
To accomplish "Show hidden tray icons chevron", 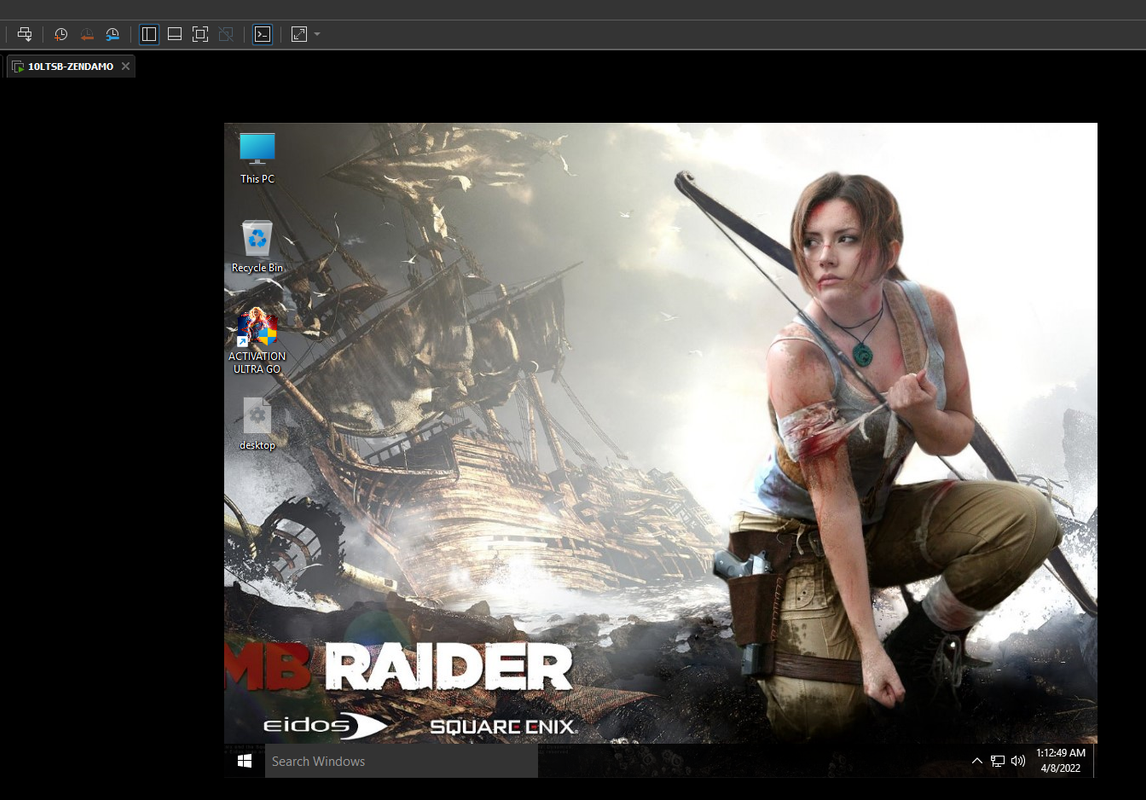I will (x=977, y=761).
